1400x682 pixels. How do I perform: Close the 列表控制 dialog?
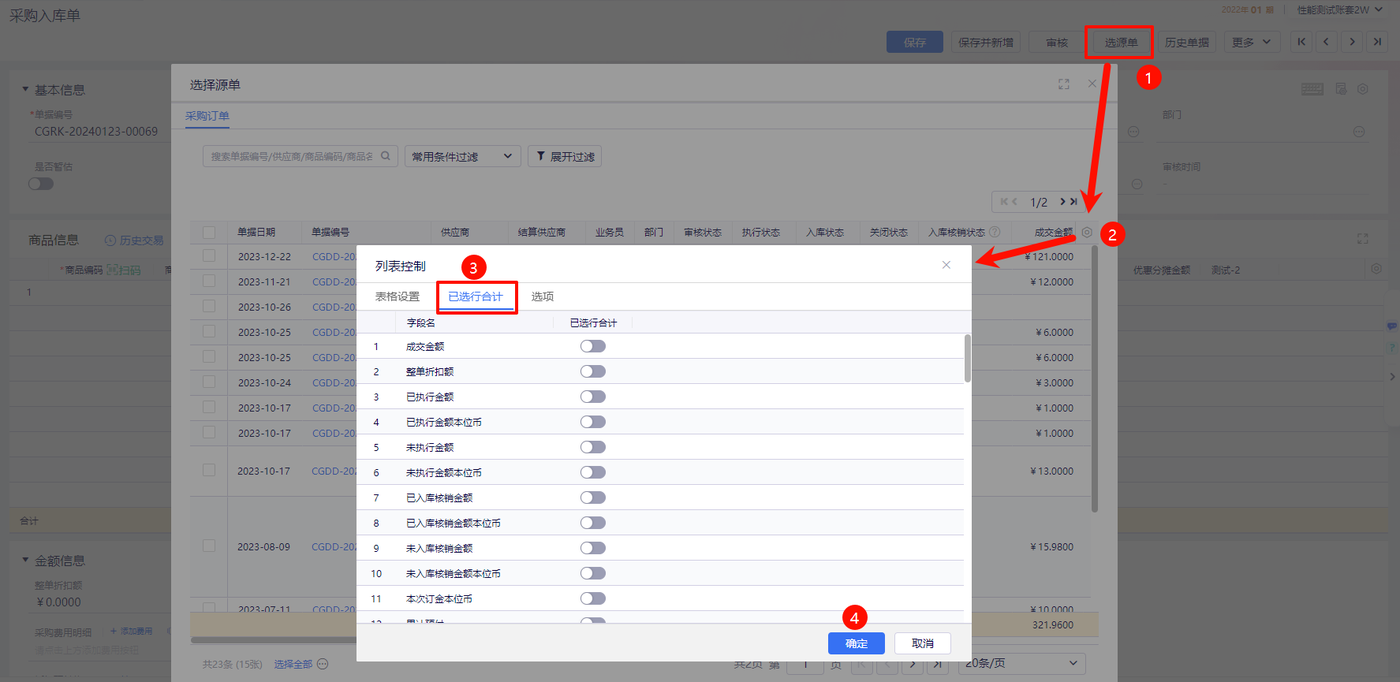tap(946, 265)
